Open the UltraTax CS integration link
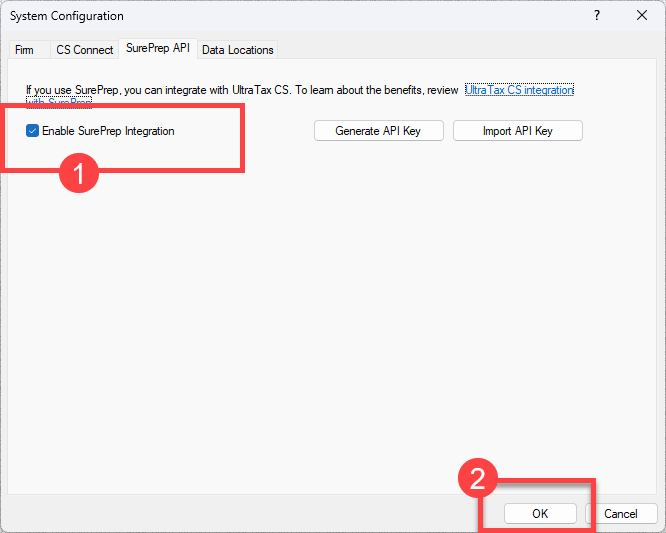This screenshot has width=666, height=533. click(519, 90)
